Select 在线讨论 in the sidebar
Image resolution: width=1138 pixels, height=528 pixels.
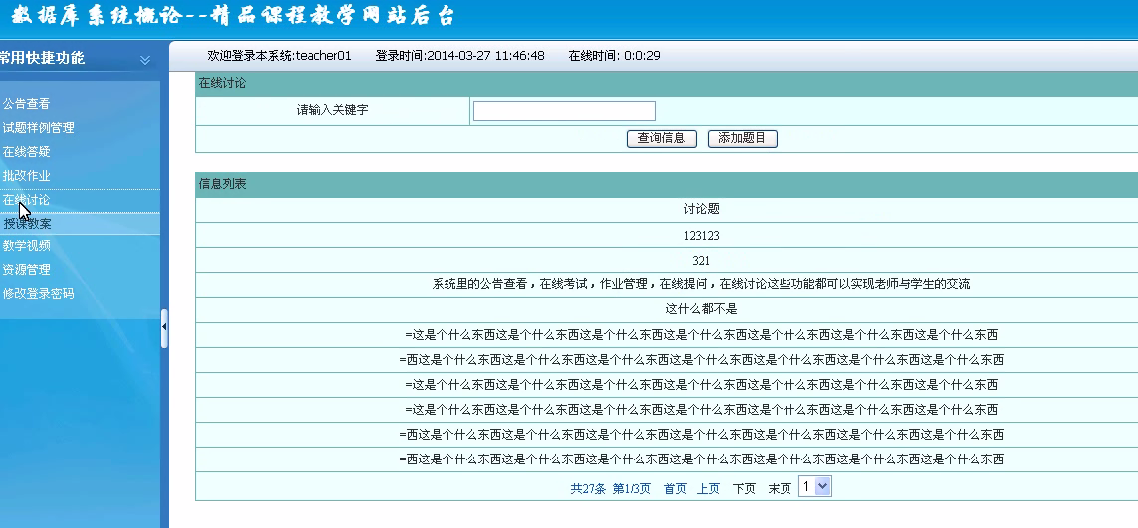pyautogui.click(x=26, y=199)
